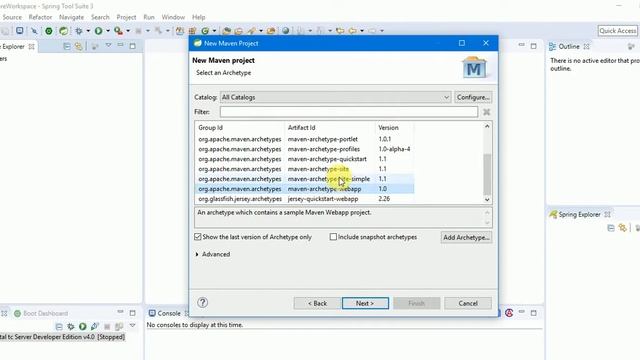
Task: Click the Cancel button
Action: coord(468,303)
